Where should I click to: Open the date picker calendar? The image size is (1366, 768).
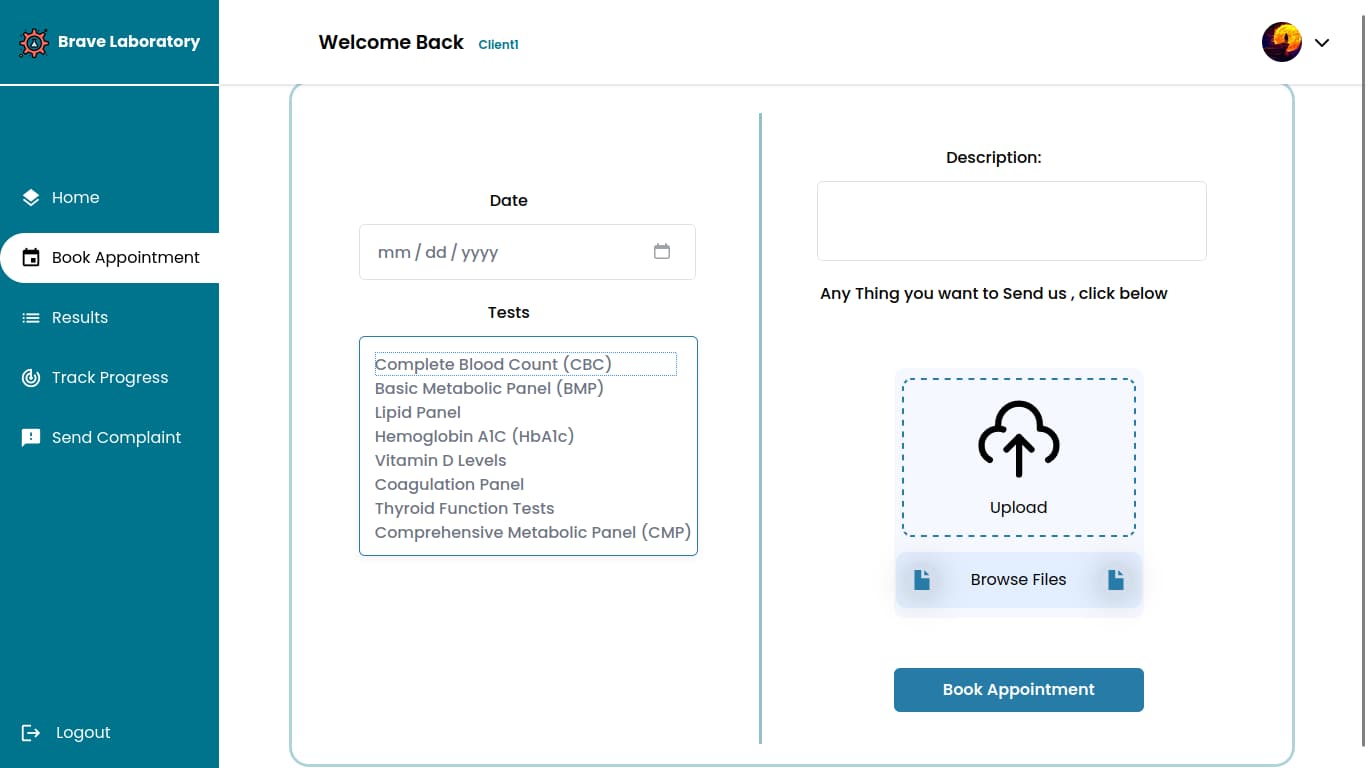tap(662, 252)
